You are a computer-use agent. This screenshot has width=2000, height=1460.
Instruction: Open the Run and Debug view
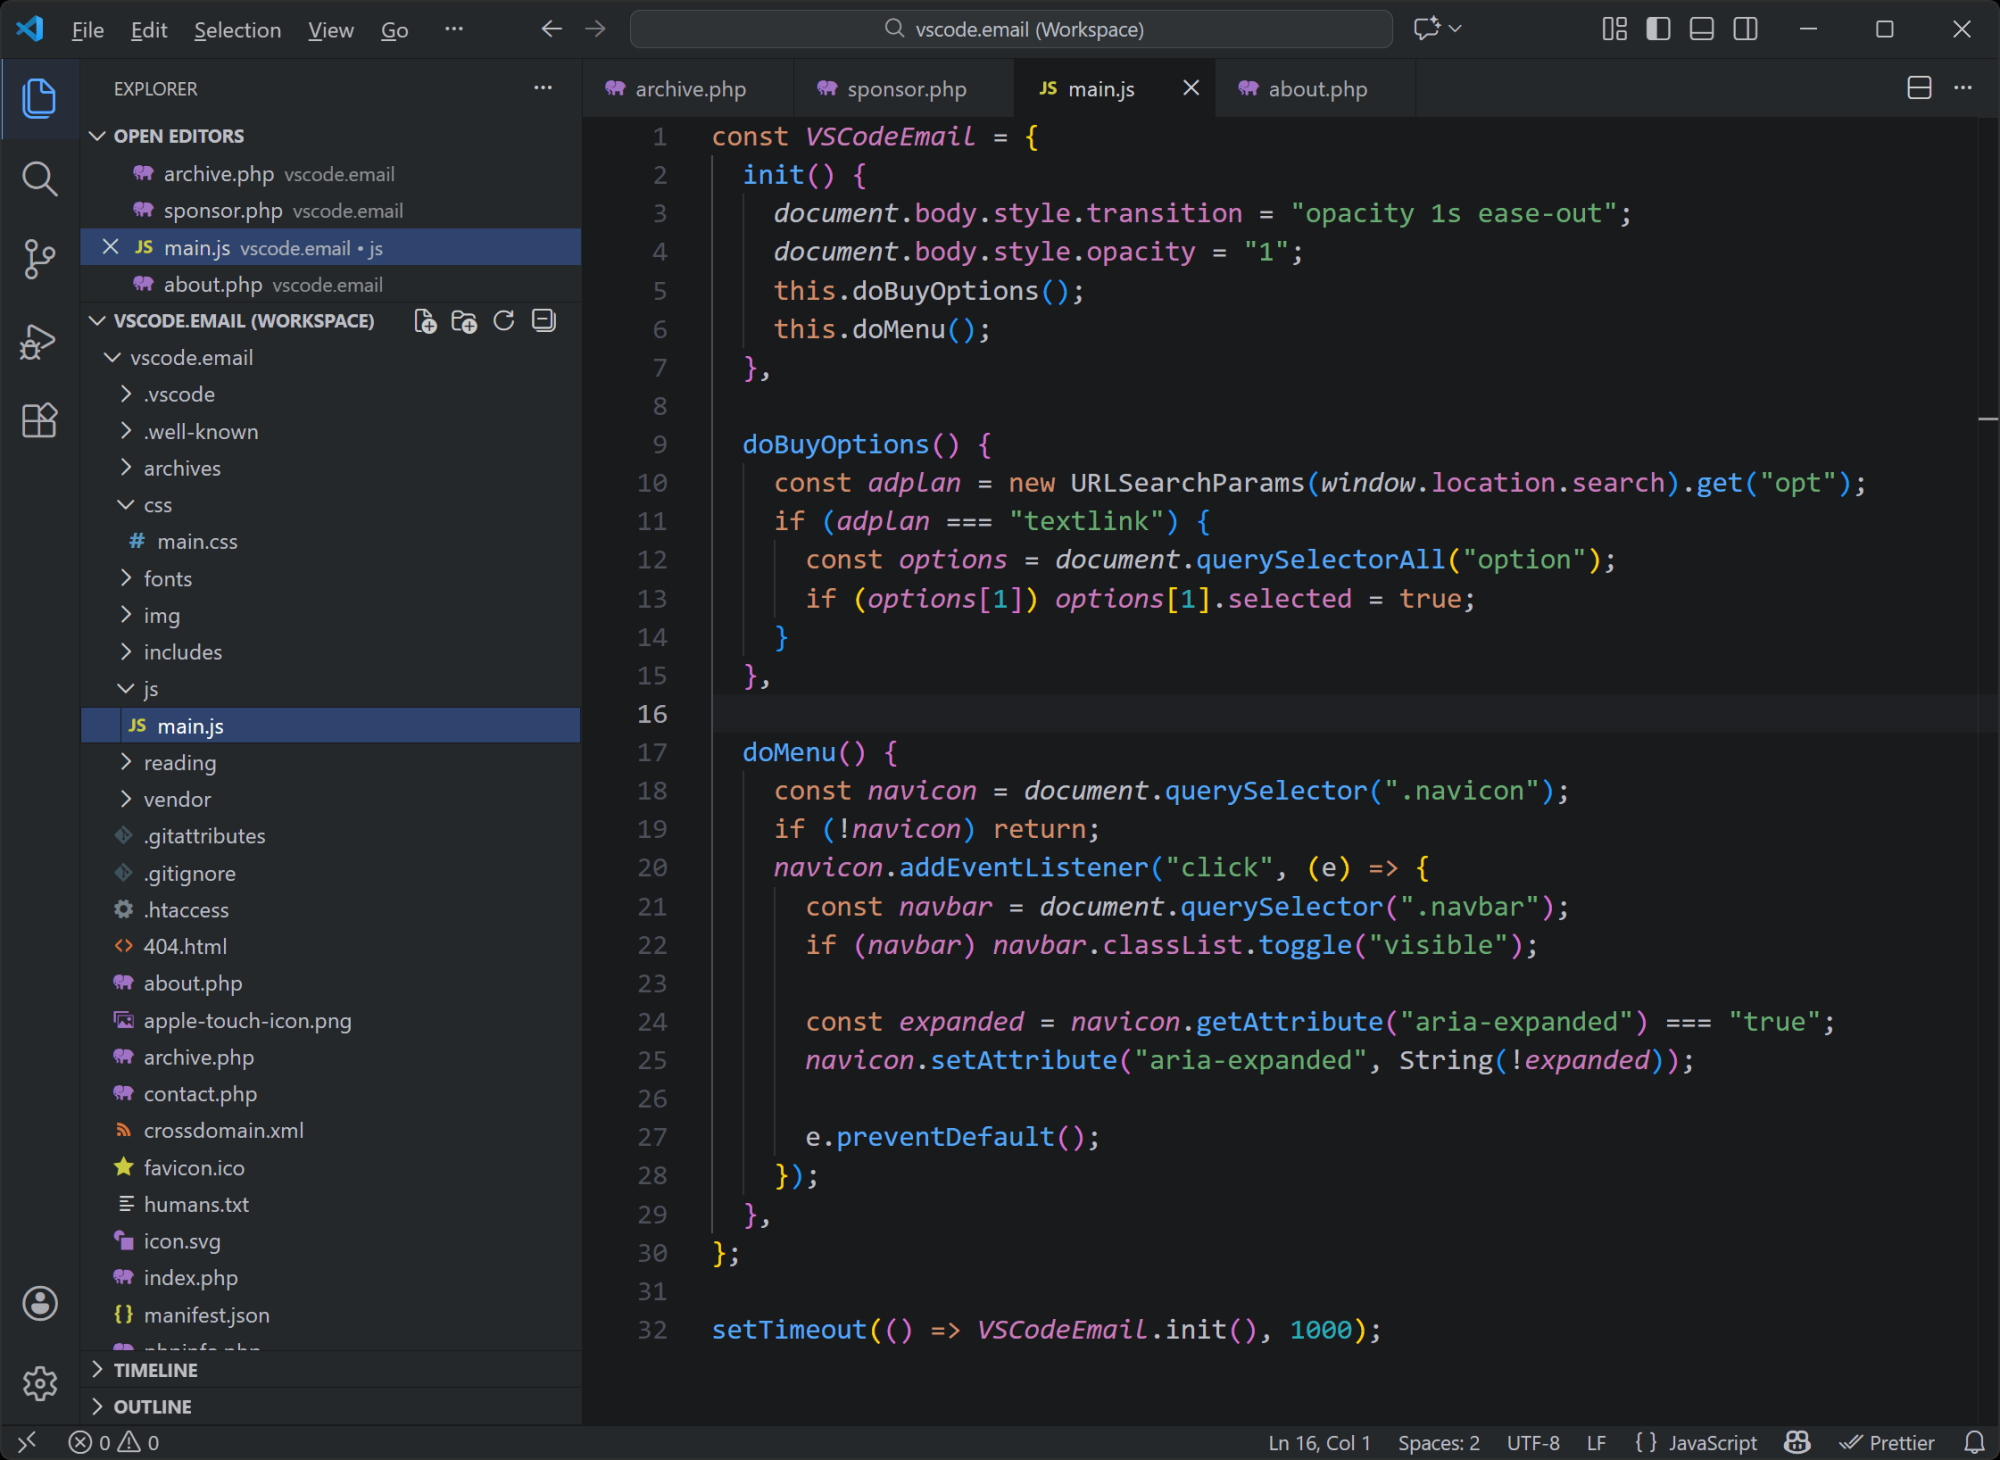pos(39,340)
